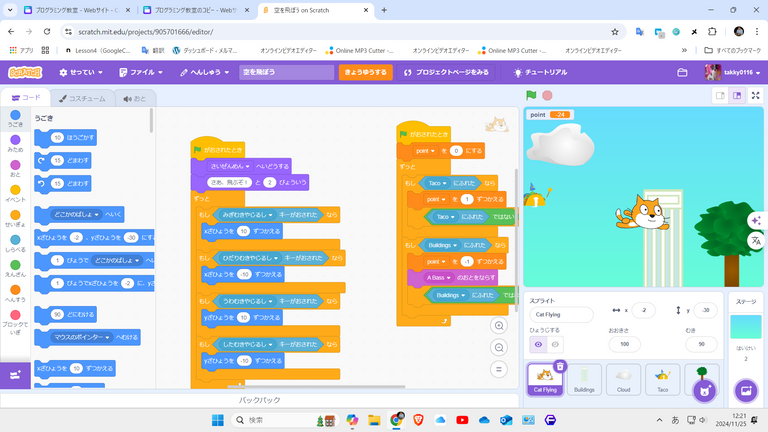Select the しらべる (Sensing) block category

(15, 243)
